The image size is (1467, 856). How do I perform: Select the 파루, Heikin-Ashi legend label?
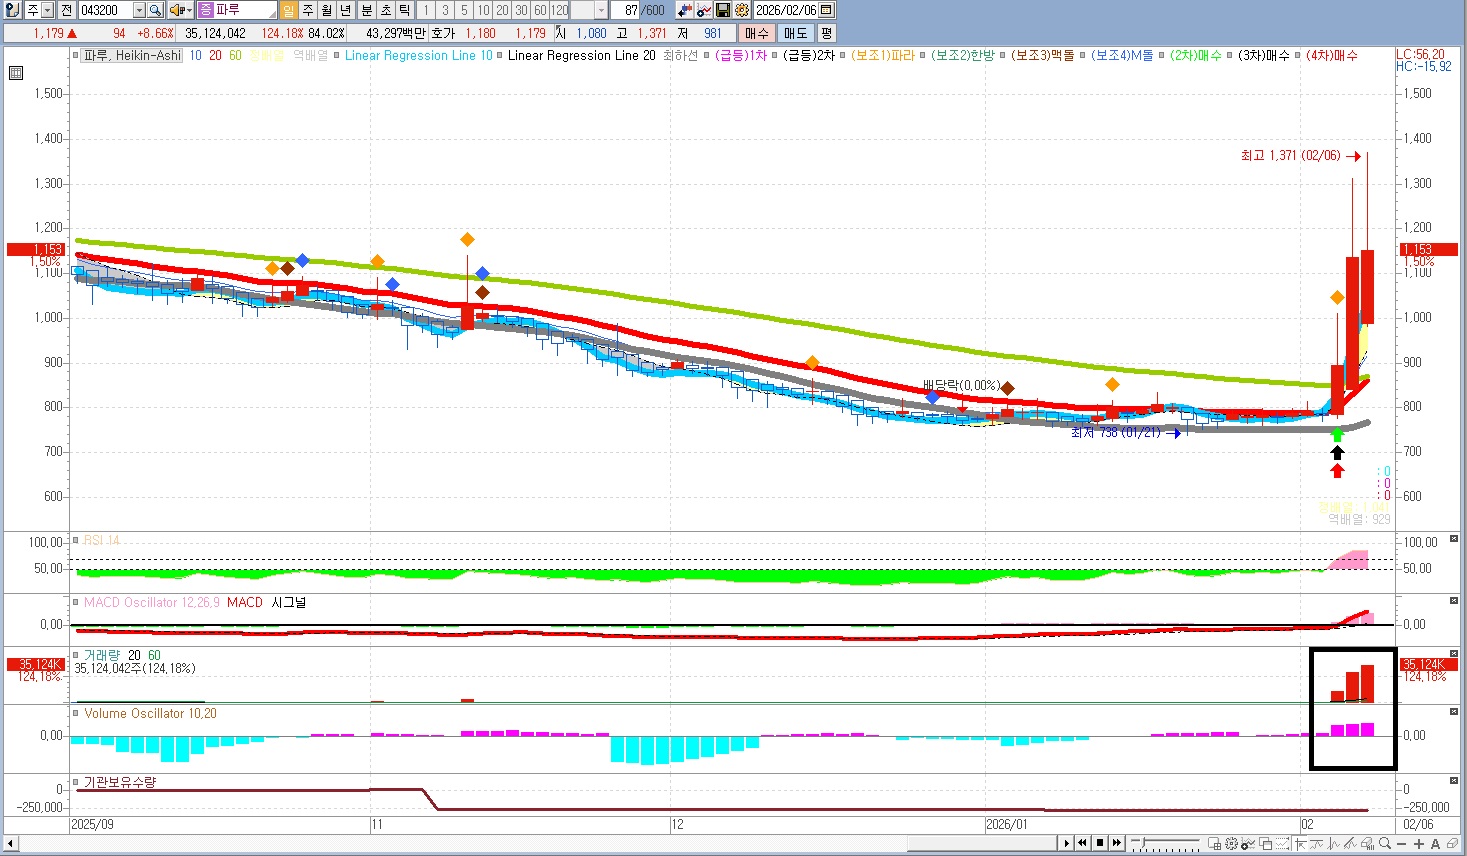(x=132, y=56)
